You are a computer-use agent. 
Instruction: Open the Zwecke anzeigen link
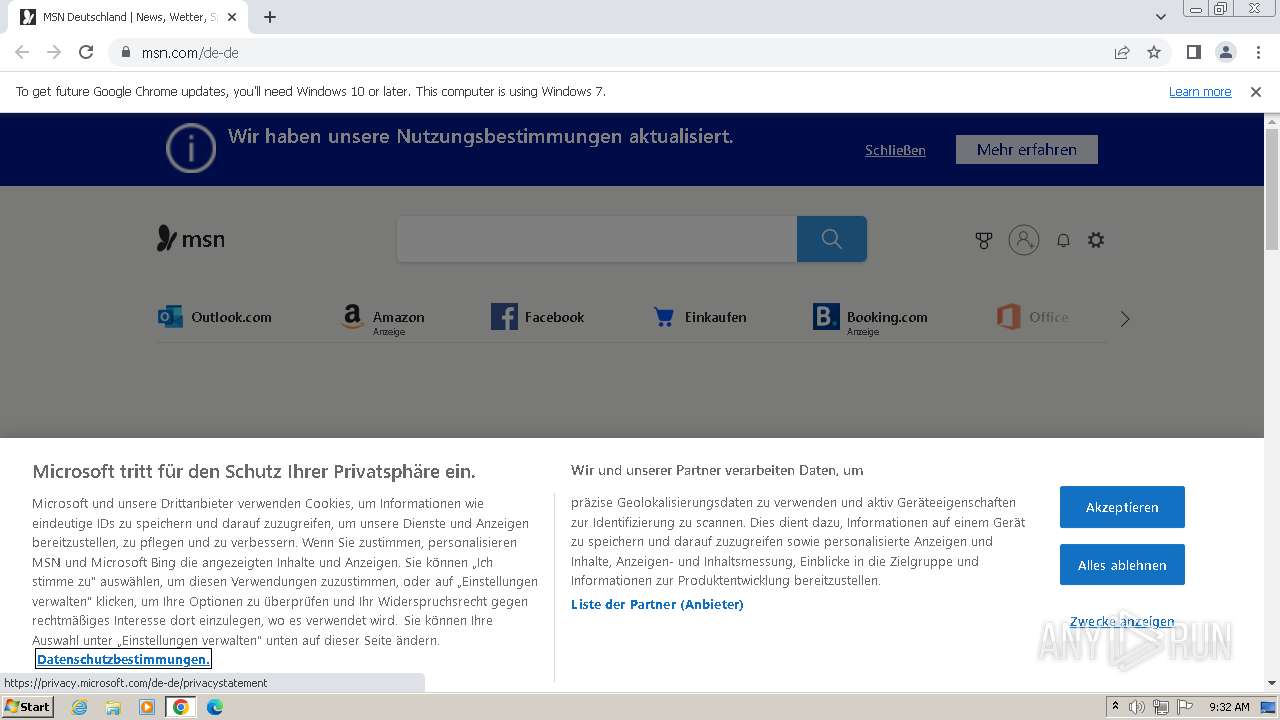pyautogui.click(x=1122, y=621)
